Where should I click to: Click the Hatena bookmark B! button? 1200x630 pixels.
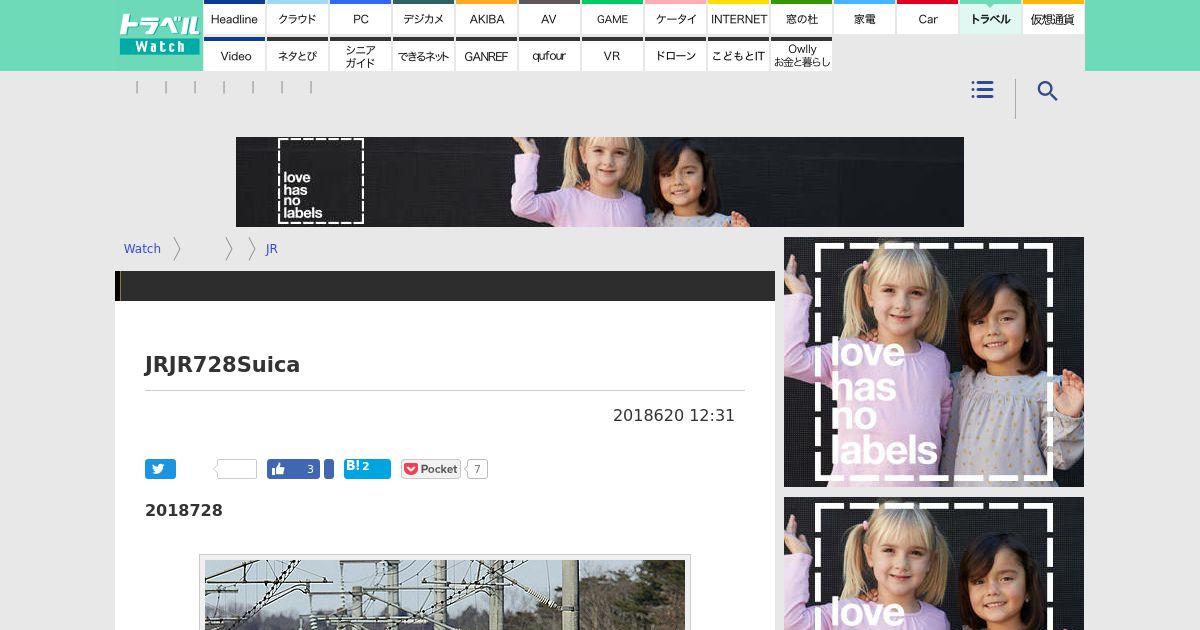pyautogui.click(x=367, y=468)
